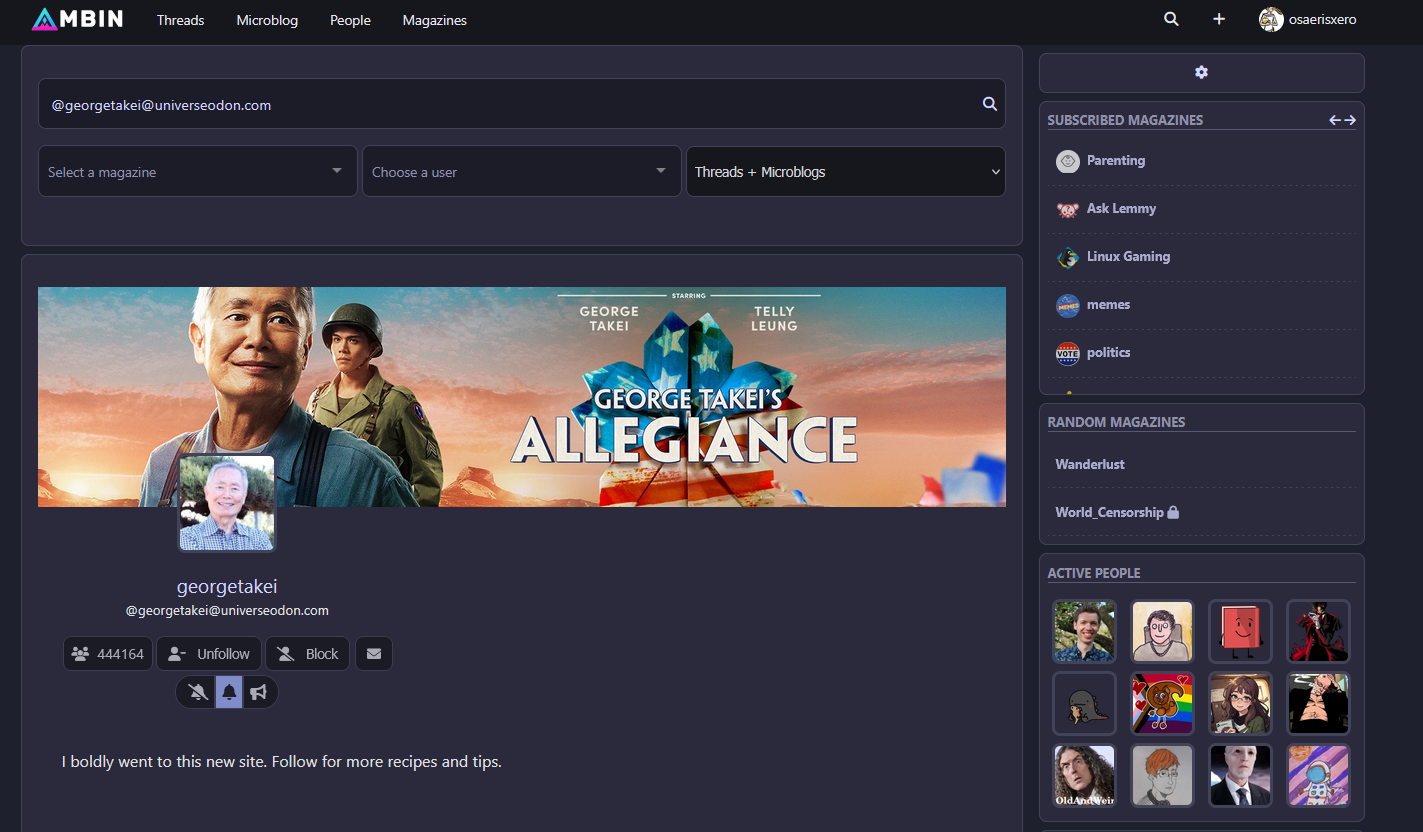This screenshot has height=832, width=1423.
Task: Click the Unfollow button
Action: point(209,654)
